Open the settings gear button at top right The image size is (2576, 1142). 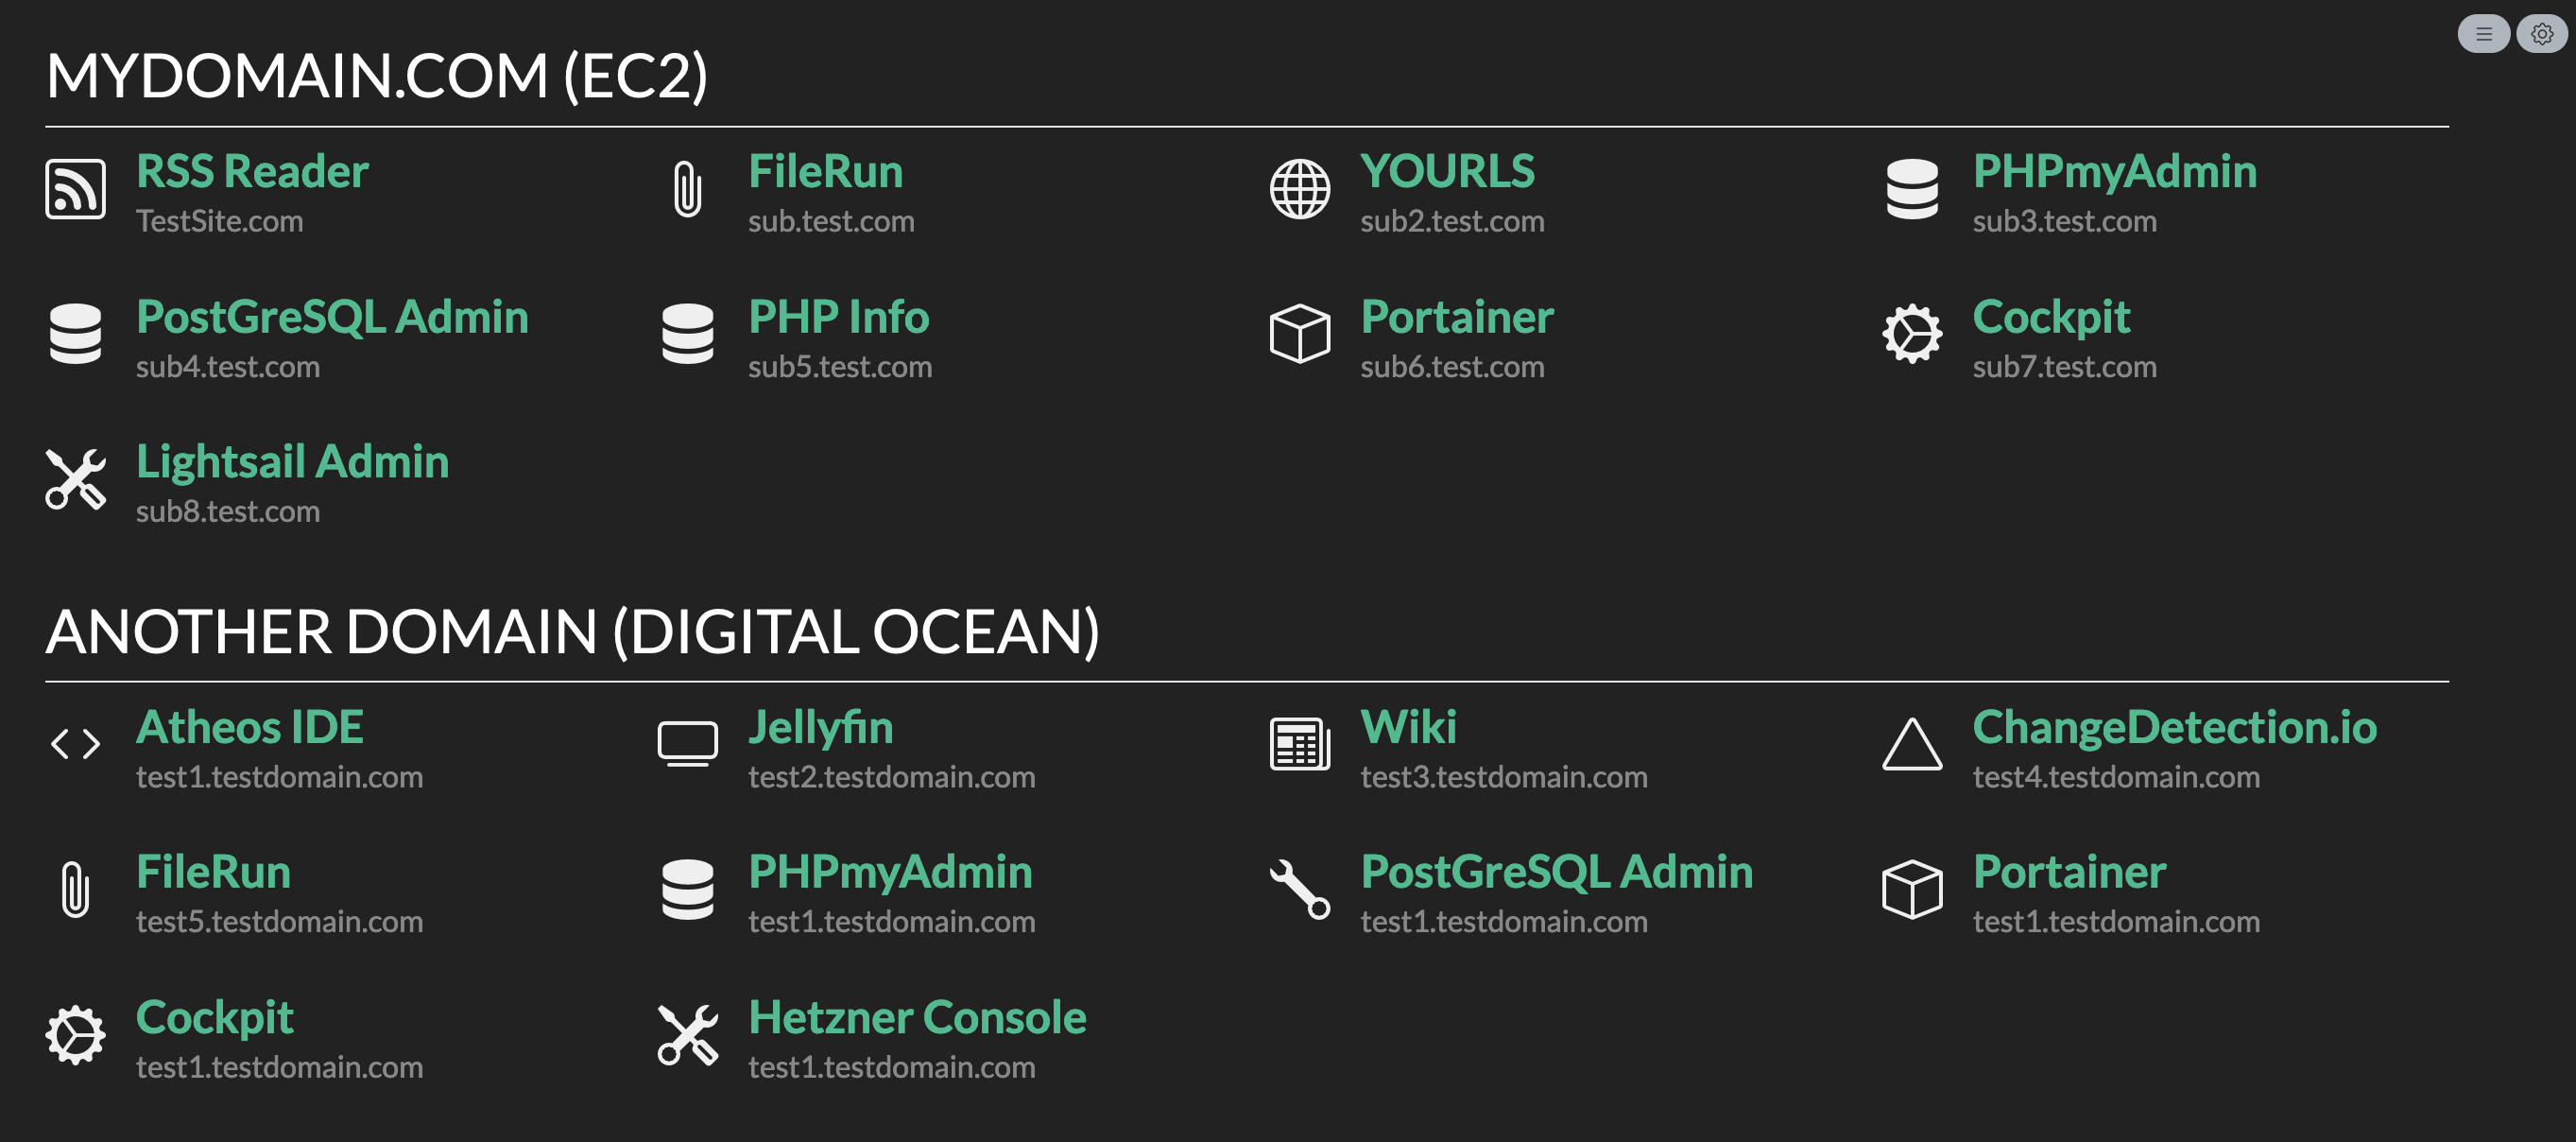tap(2541, 34)
